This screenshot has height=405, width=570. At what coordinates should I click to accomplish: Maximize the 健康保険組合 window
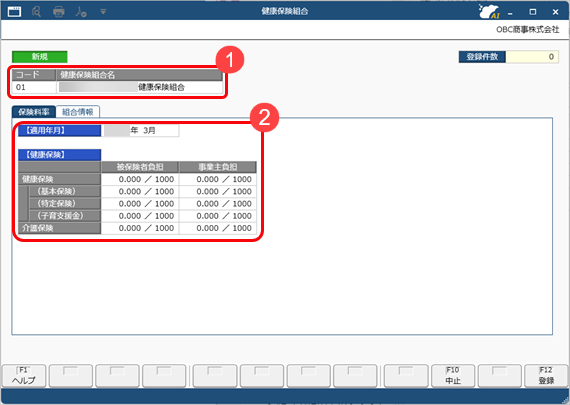click(x=533, y=12)
